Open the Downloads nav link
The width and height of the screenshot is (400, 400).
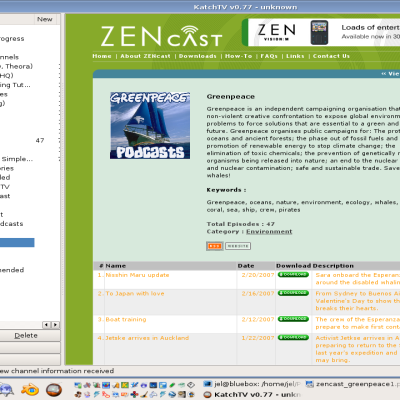pyautogui.click(x=198, y=56)
